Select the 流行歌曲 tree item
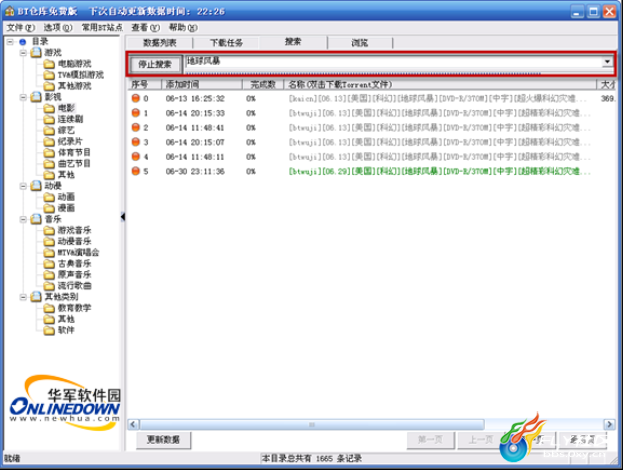This screenshot has height=470, width=623. pos(74,286)
